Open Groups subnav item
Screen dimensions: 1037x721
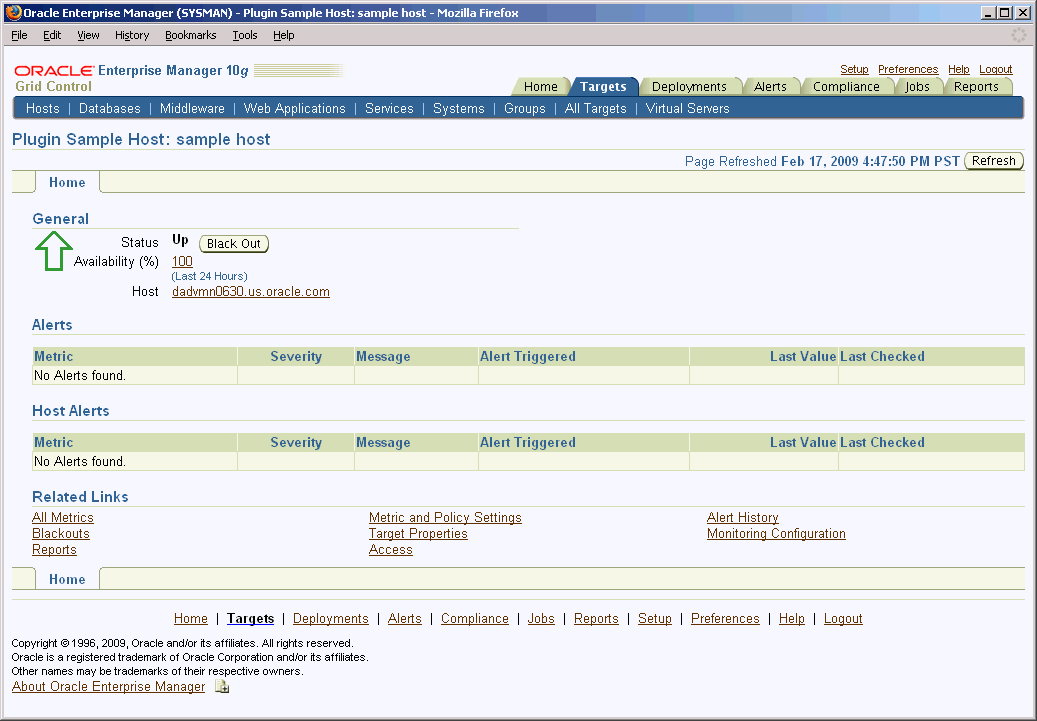[524, 108]
